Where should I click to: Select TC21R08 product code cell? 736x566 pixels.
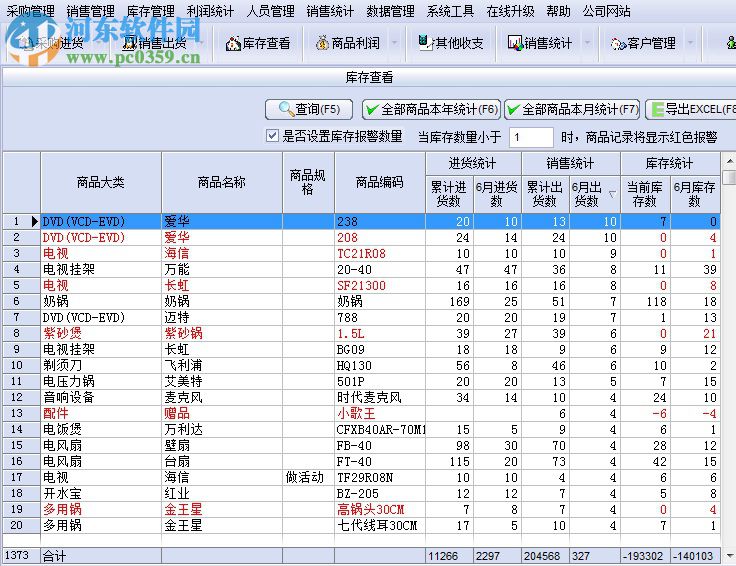coord(380,253)
